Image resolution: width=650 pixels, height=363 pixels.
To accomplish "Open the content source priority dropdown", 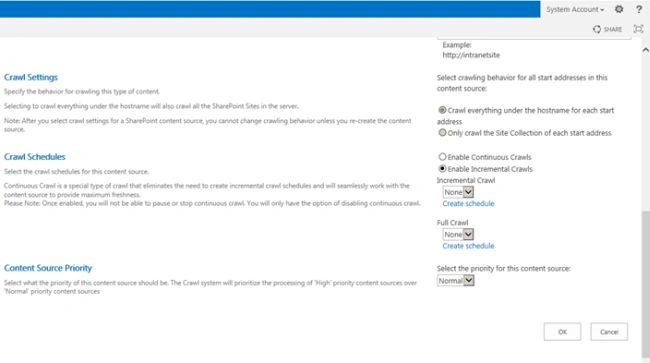I will coord(456,281).
